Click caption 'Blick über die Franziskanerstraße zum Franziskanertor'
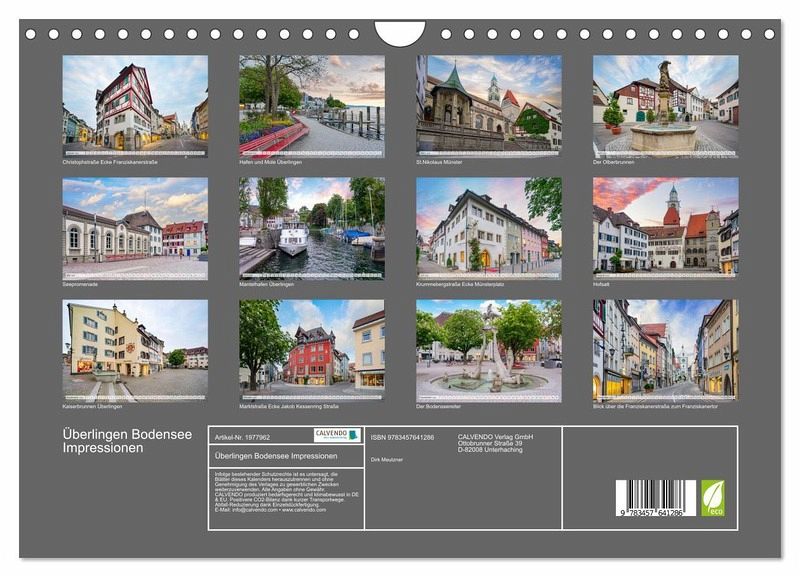800x577 pixels. tap(655, 407)
